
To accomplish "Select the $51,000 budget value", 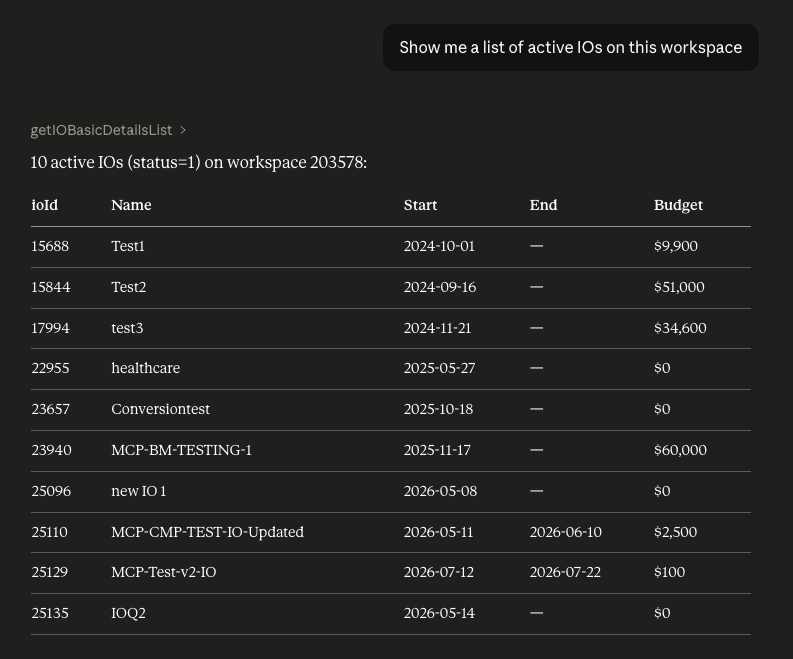I will (x=679, y=287).
